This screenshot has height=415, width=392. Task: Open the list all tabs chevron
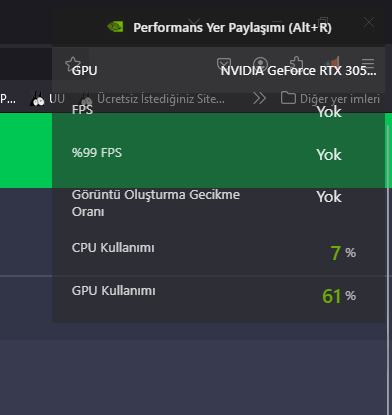coord(194,23)
